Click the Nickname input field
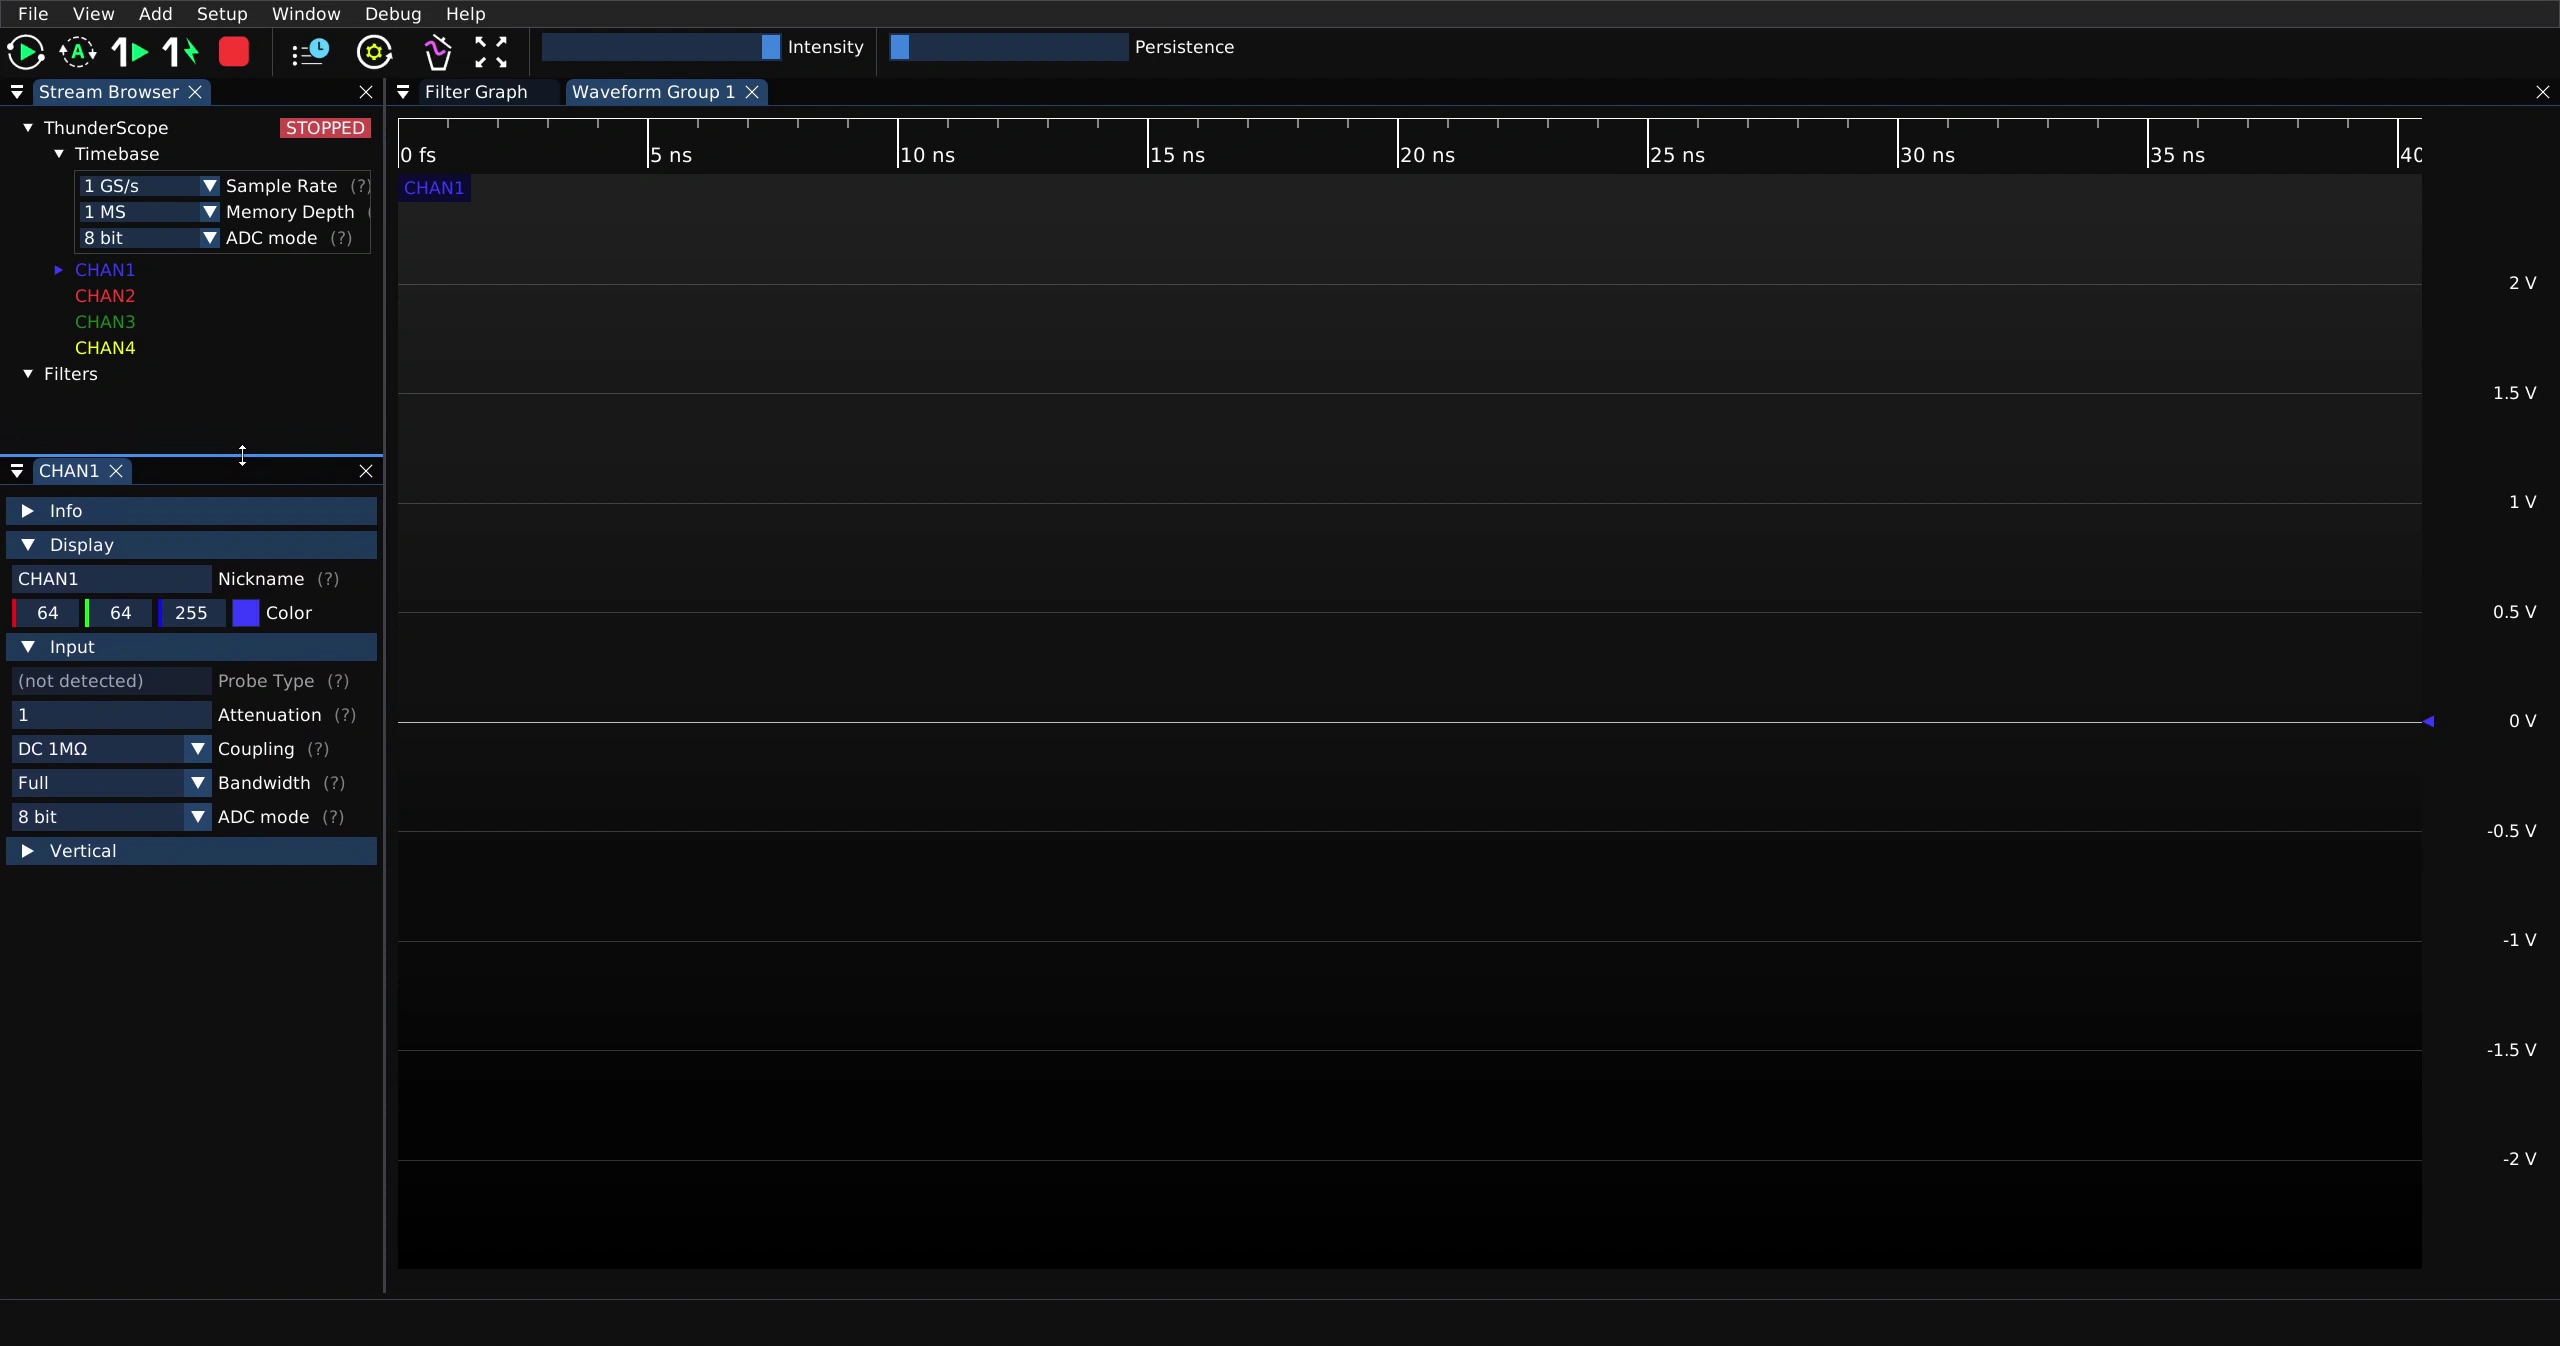 (x=111, y=579)
